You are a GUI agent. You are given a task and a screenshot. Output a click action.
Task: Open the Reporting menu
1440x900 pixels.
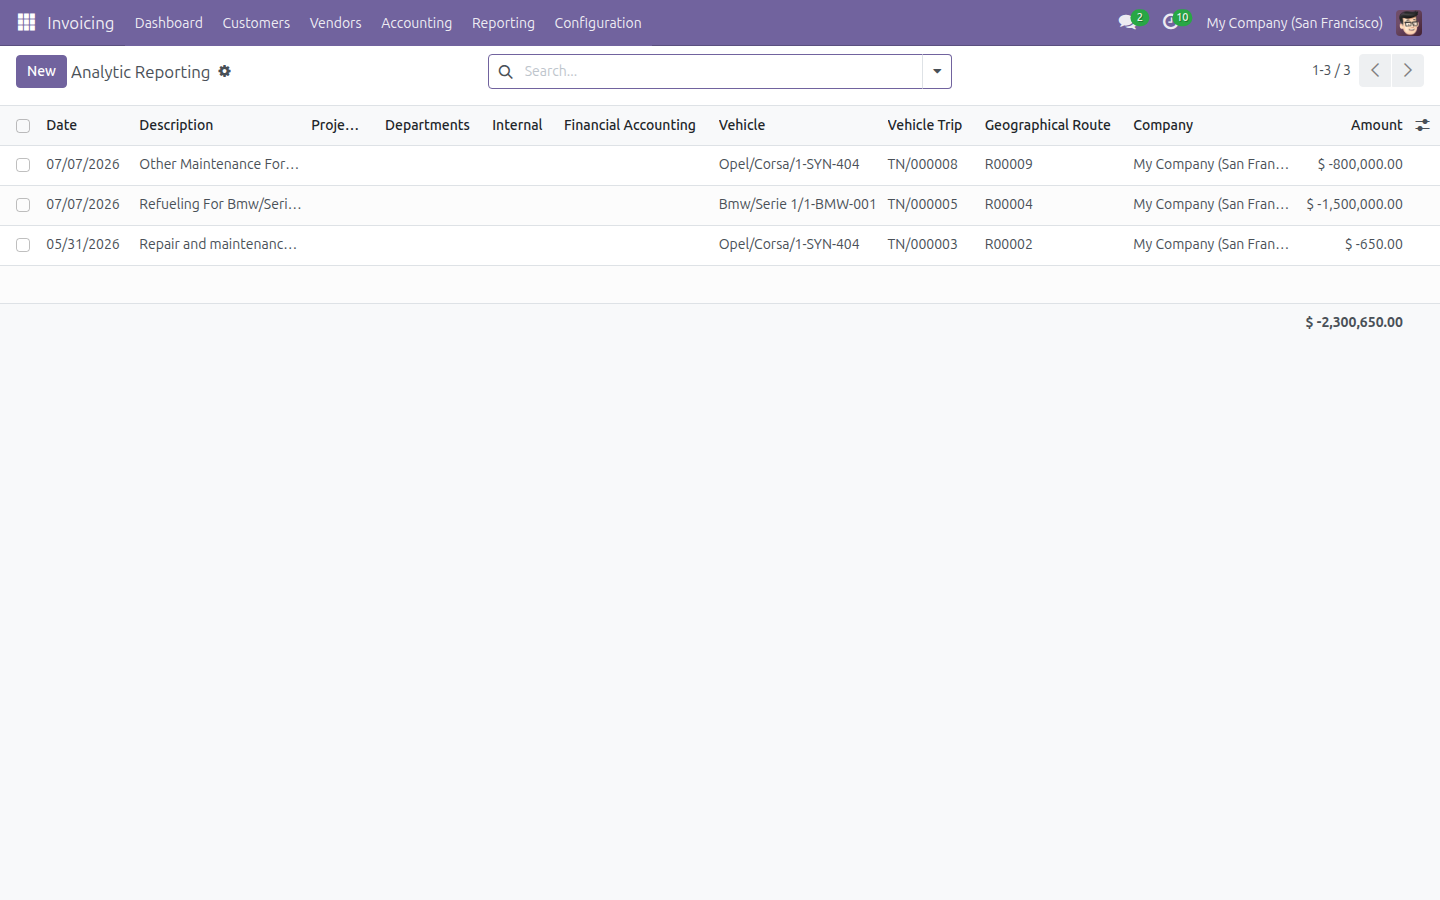(x=503, y=22)
